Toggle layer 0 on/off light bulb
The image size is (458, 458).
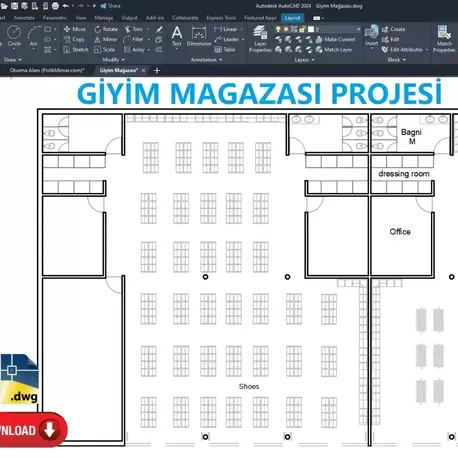click(278, 29)
